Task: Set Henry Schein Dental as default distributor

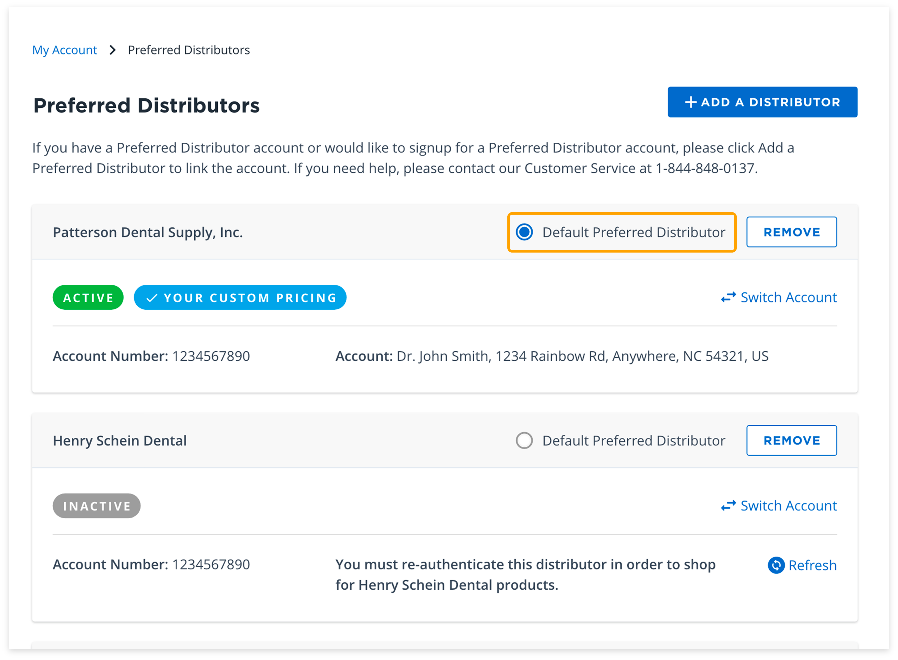Action: tap(524, 440)
